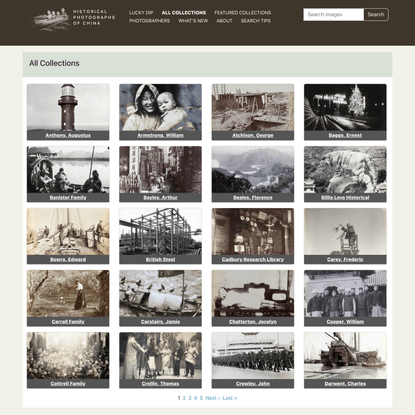Open the Billie Love Historical tiger photo
The width and height of the screenshot is (415, 415).
[x=345, y=170]
